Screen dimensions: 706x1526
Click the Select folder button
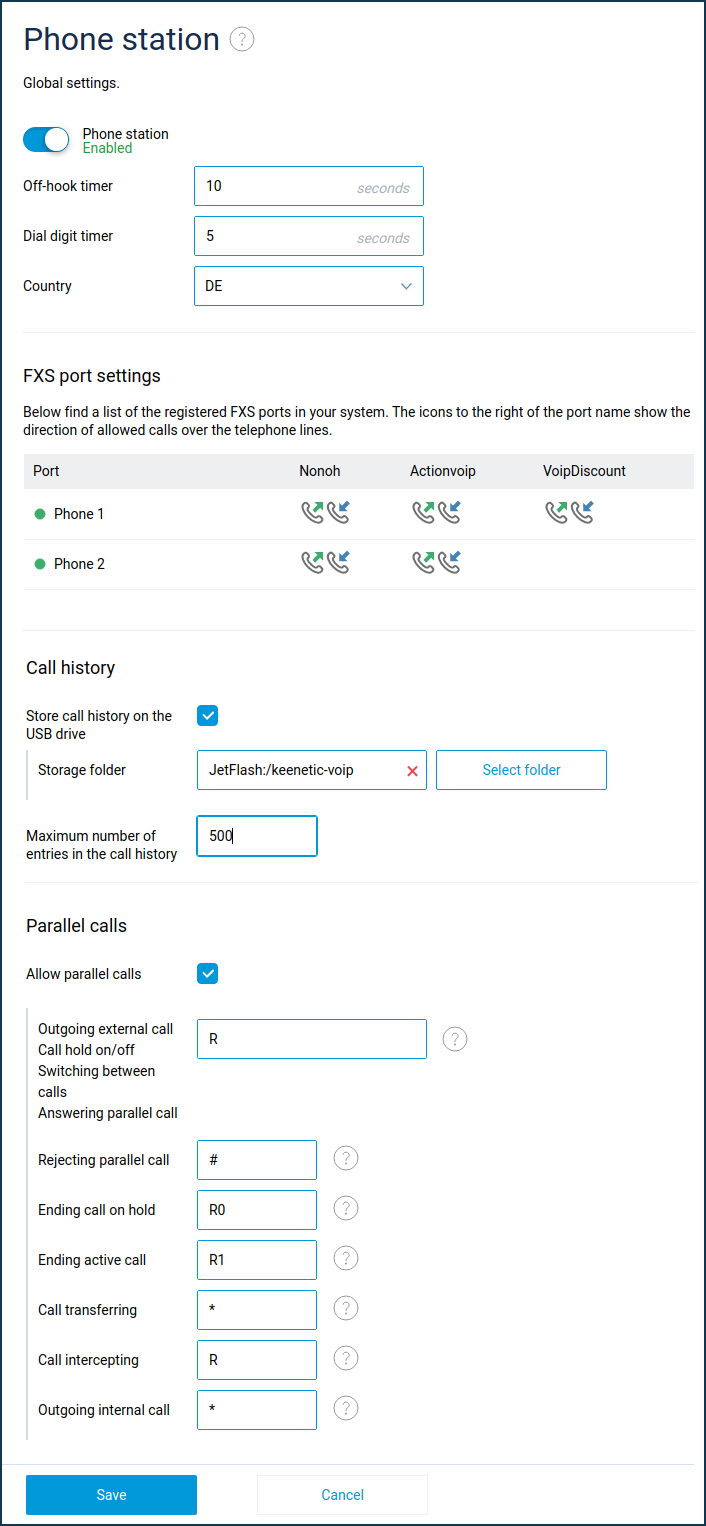(521, 770)
